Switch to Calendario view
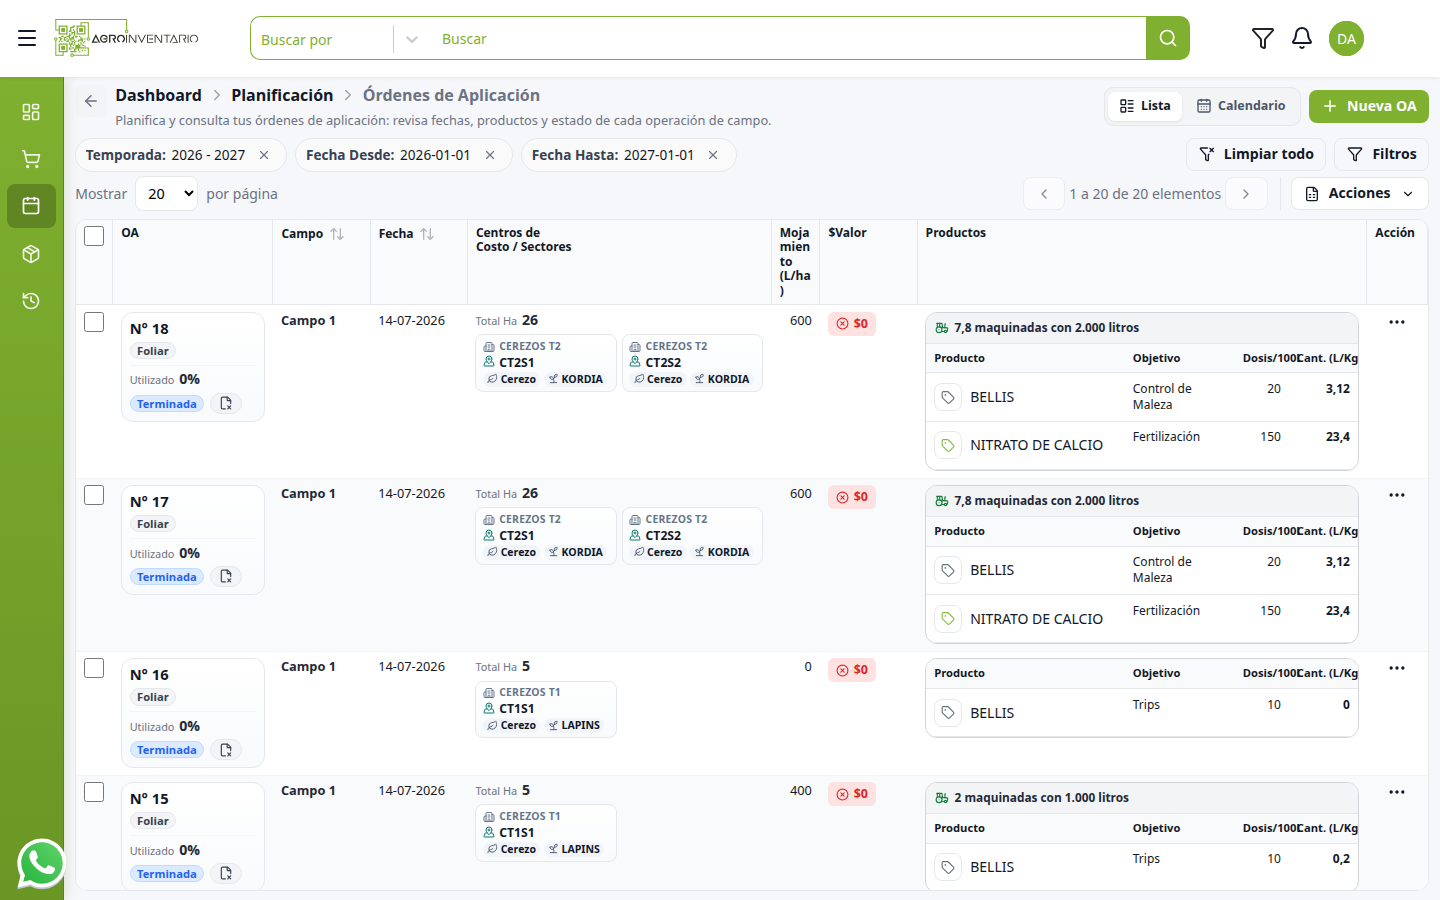 tap(1241, 106)
